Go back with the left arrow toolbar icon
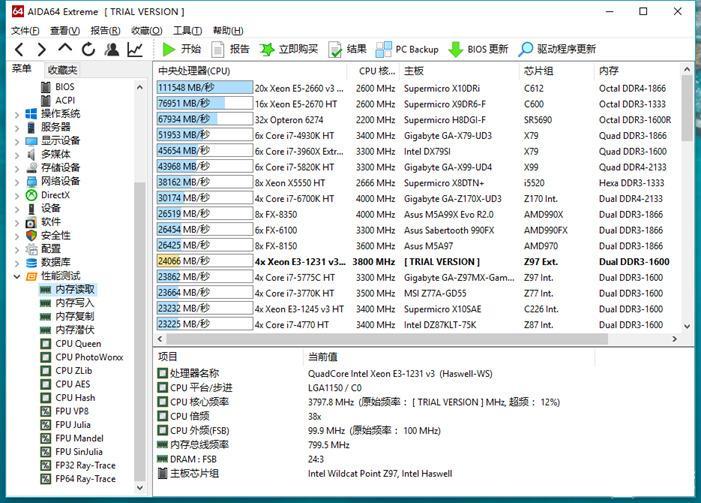Image resolution: width=701 pixels, height=503 pixels. point(19,49)
